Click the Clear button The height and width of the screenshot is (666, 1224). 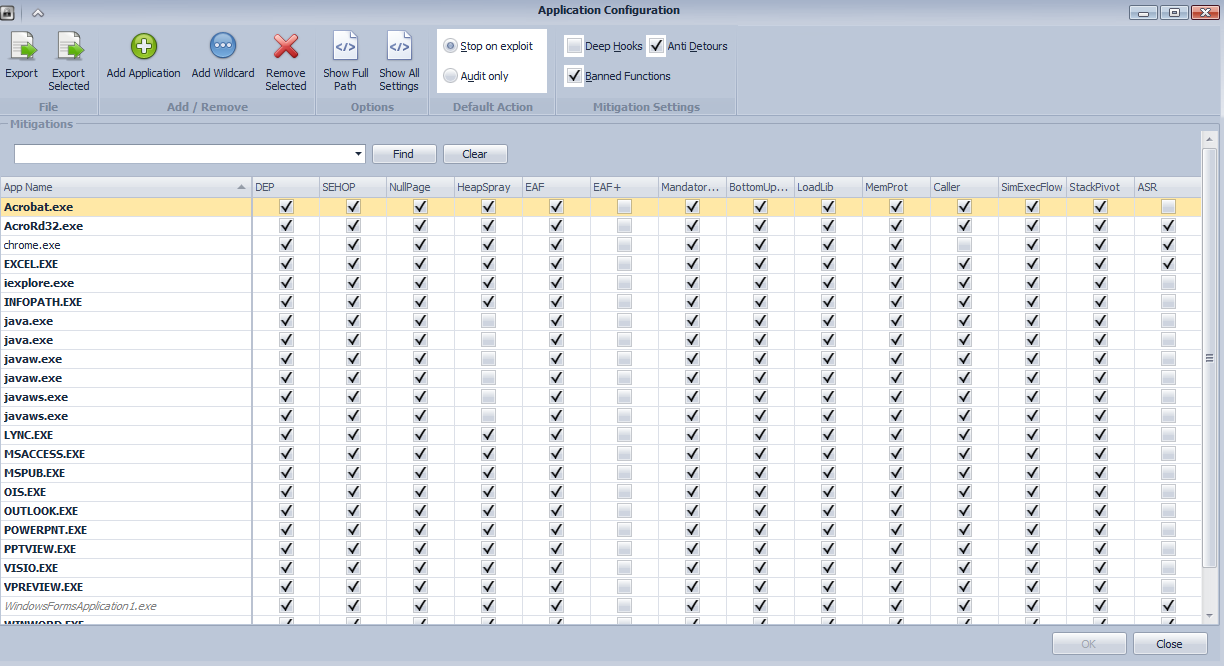[x=475, y=154]
